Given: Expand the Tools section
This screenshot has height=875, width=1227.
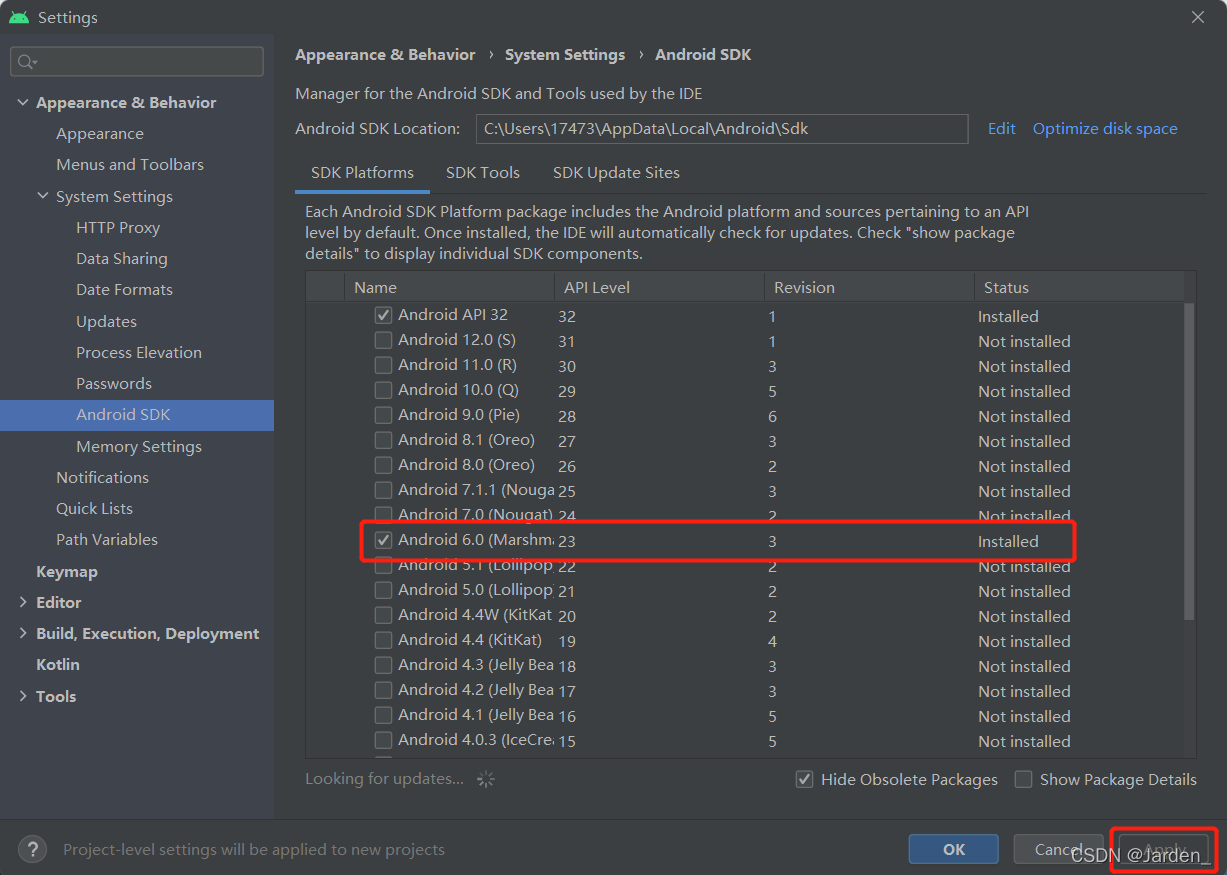Looking at the screenshot, I should point(23,696).
